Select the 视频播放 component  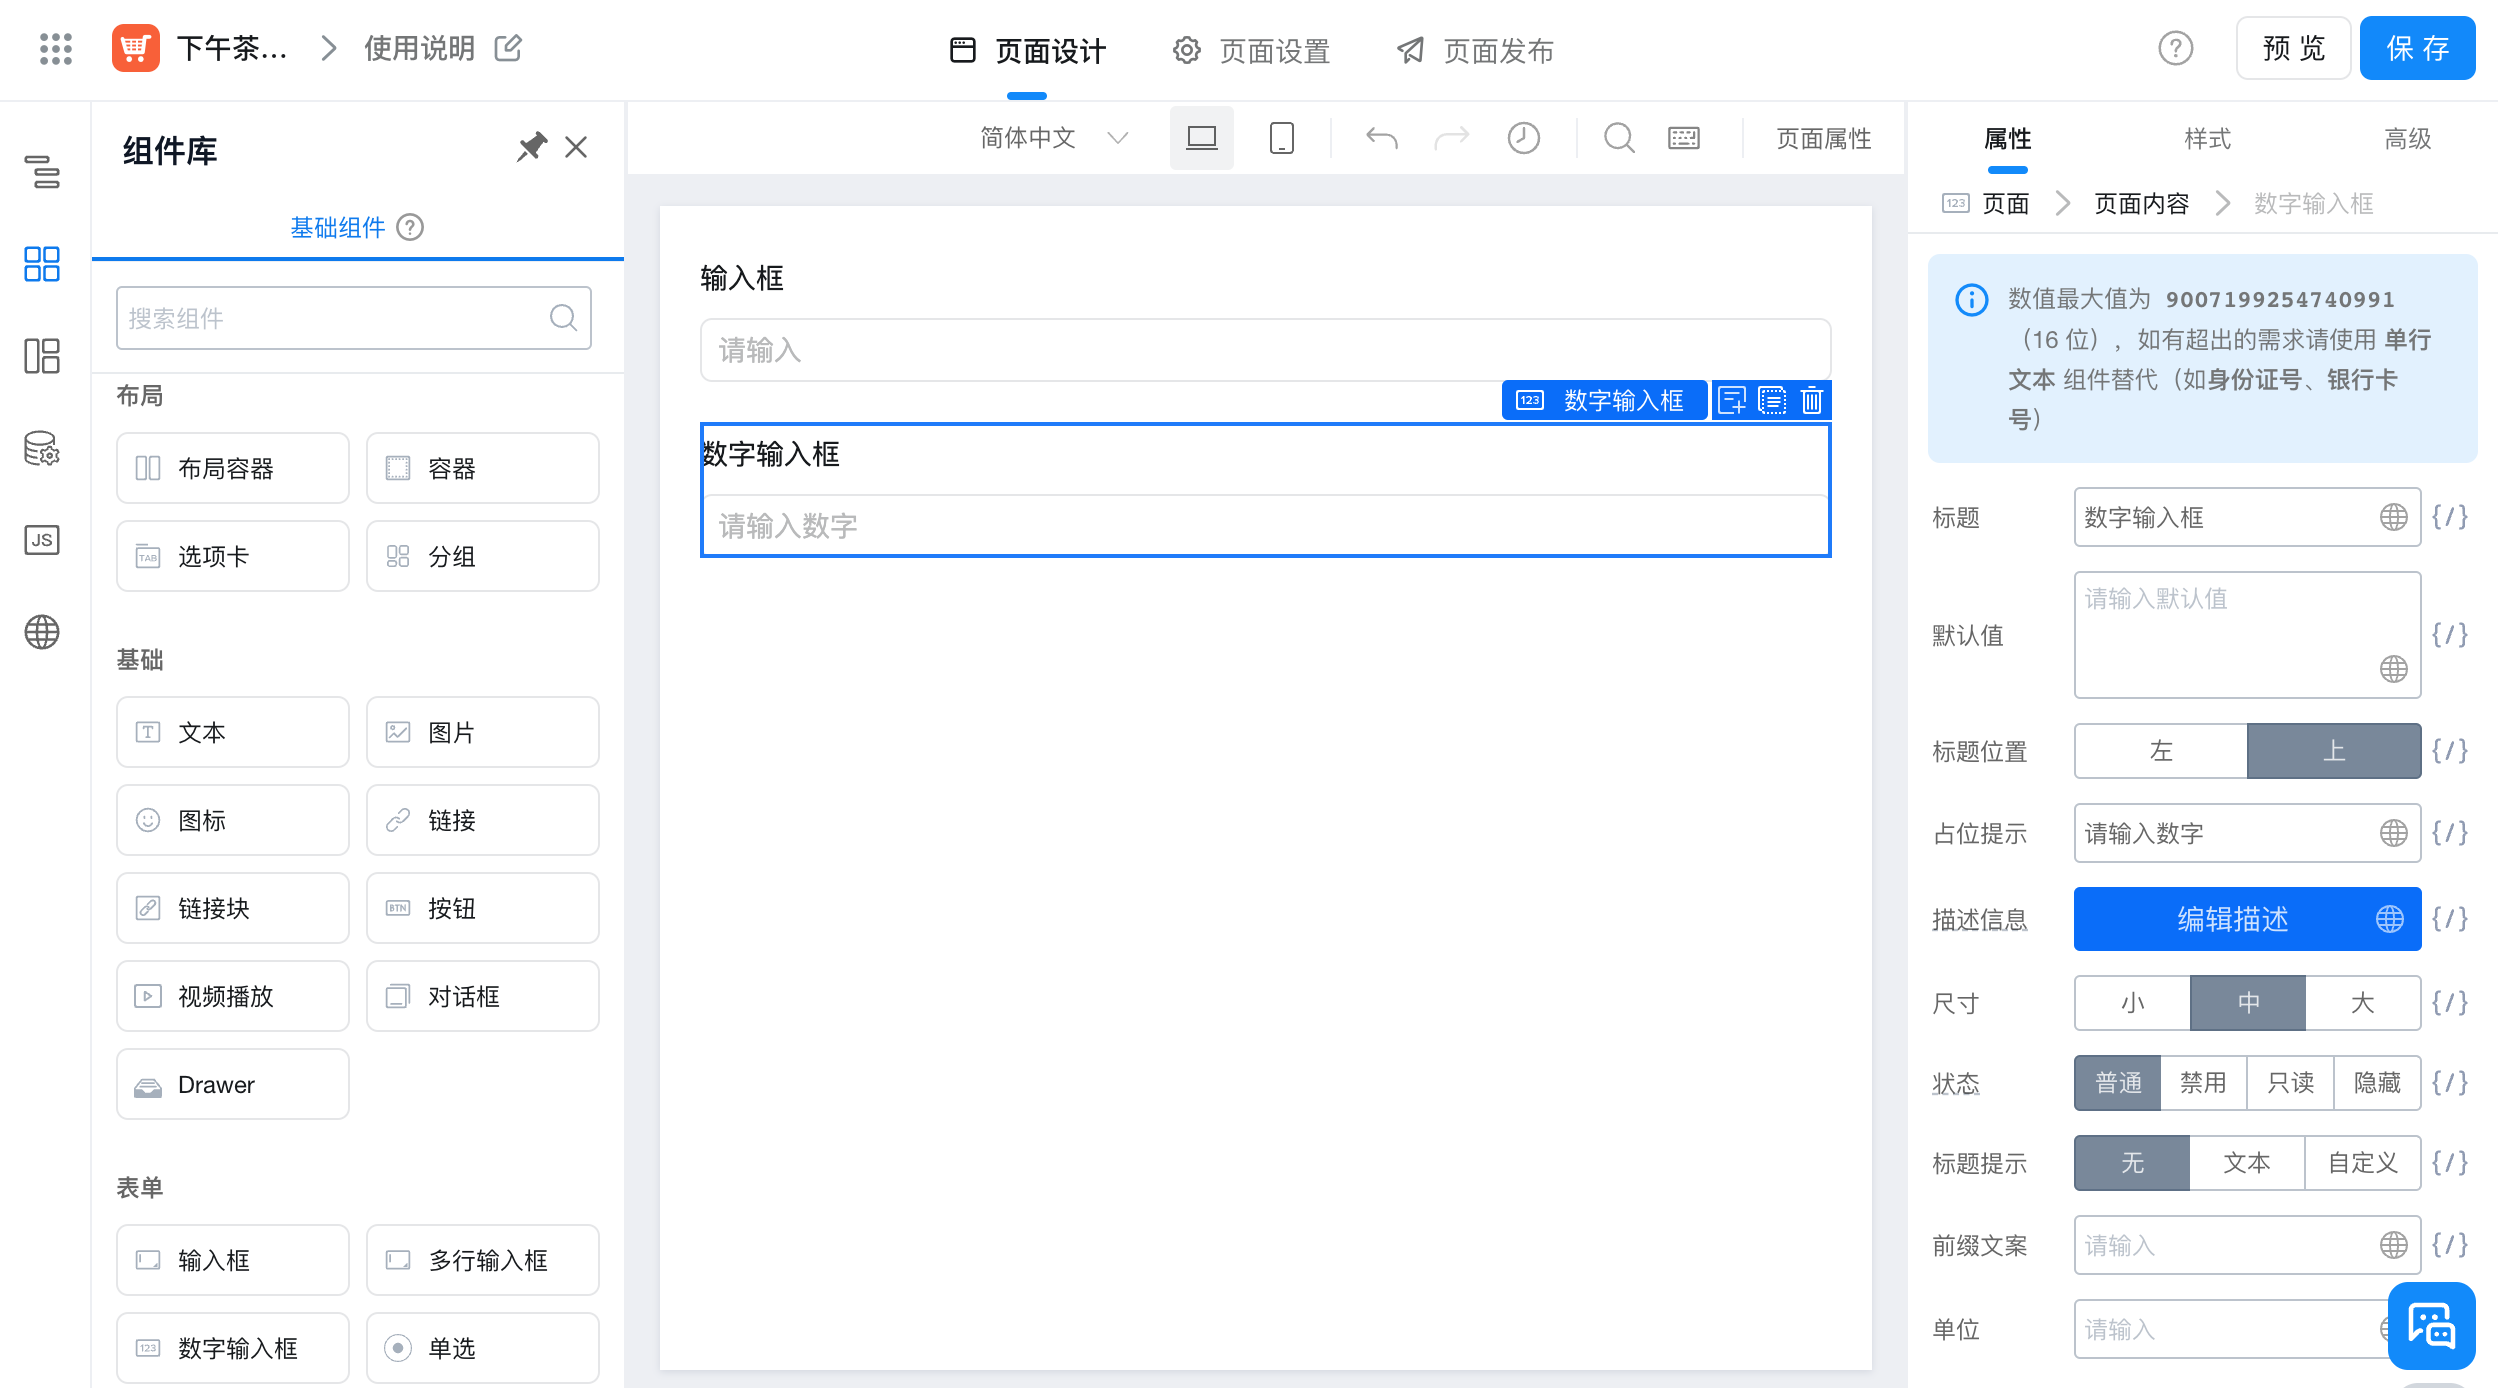(x=233, y=996)
